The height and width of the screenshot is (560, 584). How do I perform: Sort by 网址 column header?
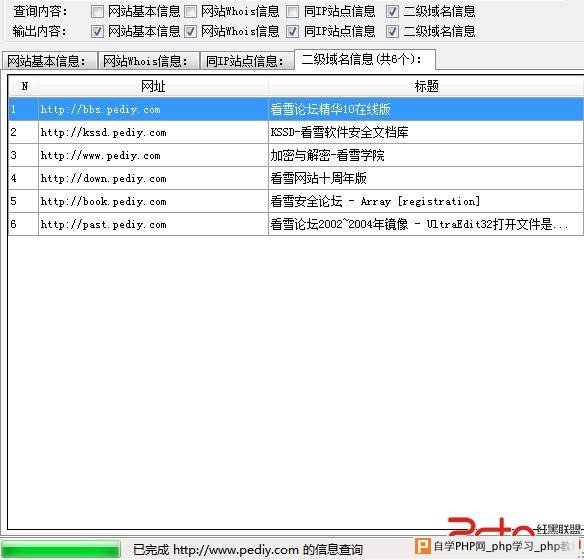pos(153,86)
